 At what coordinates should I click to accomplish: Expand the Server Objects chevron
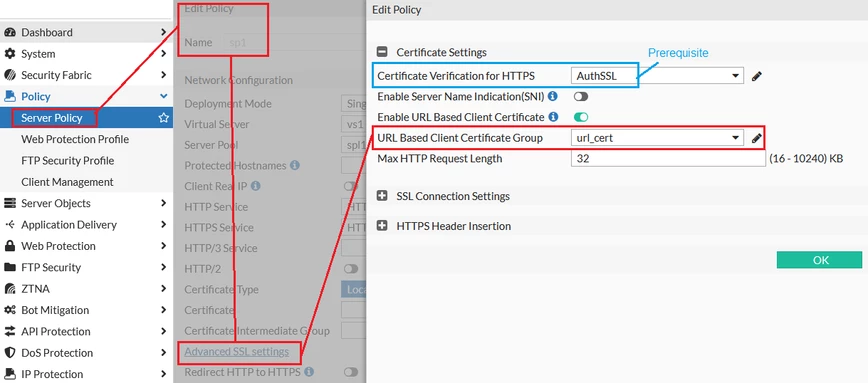(x=163, y=203)
